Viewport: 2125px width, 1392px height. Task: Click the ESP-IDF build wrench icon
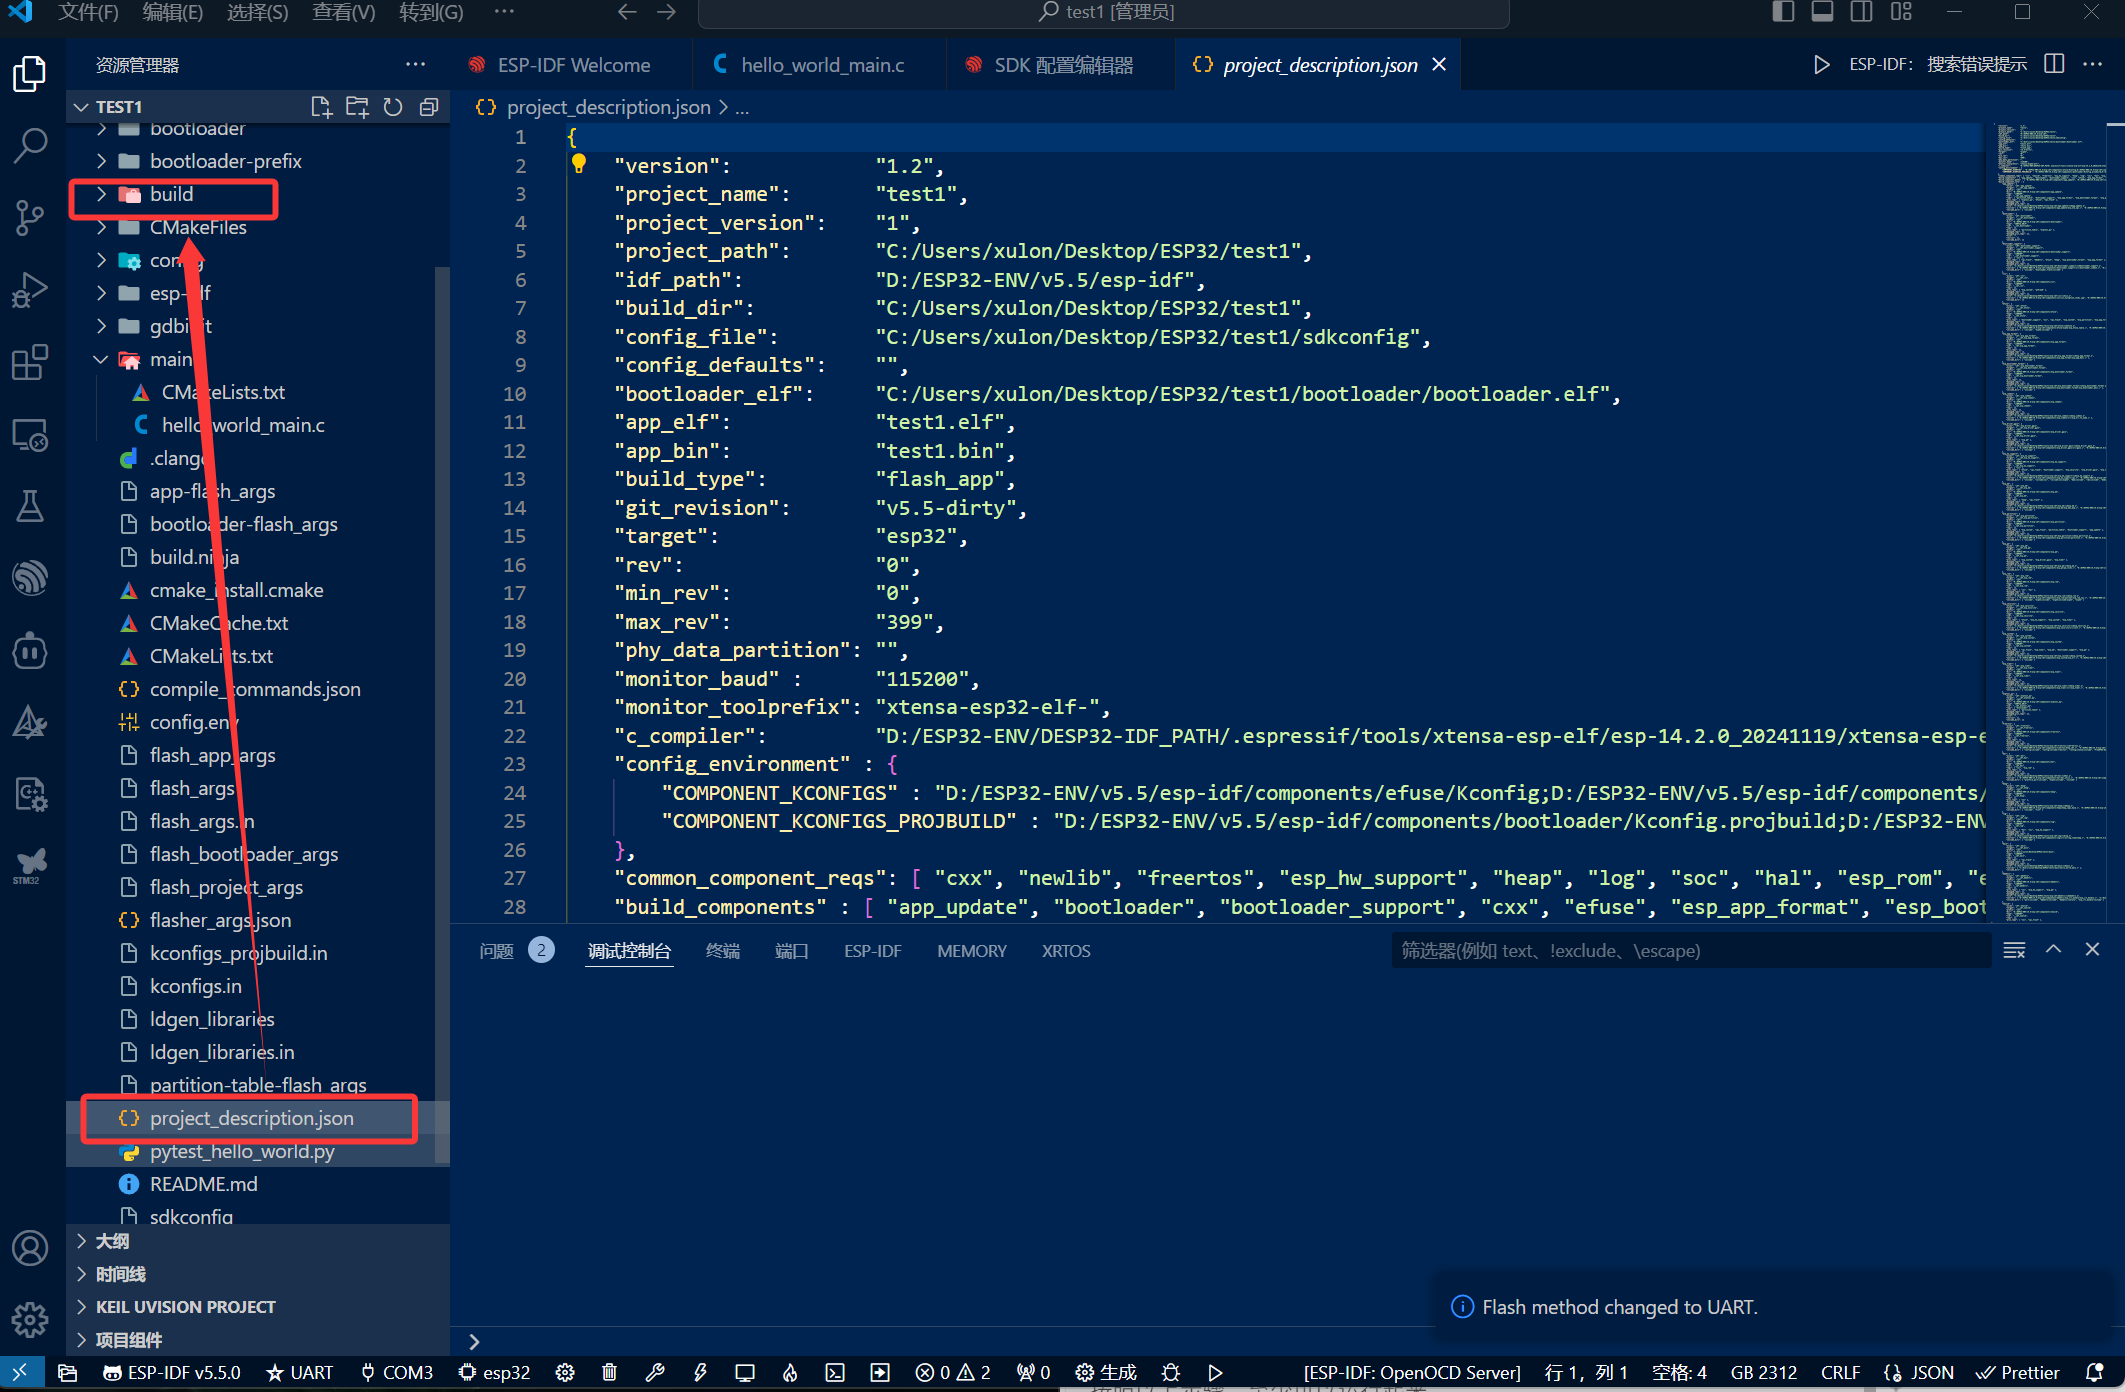tap(655, 1372)
